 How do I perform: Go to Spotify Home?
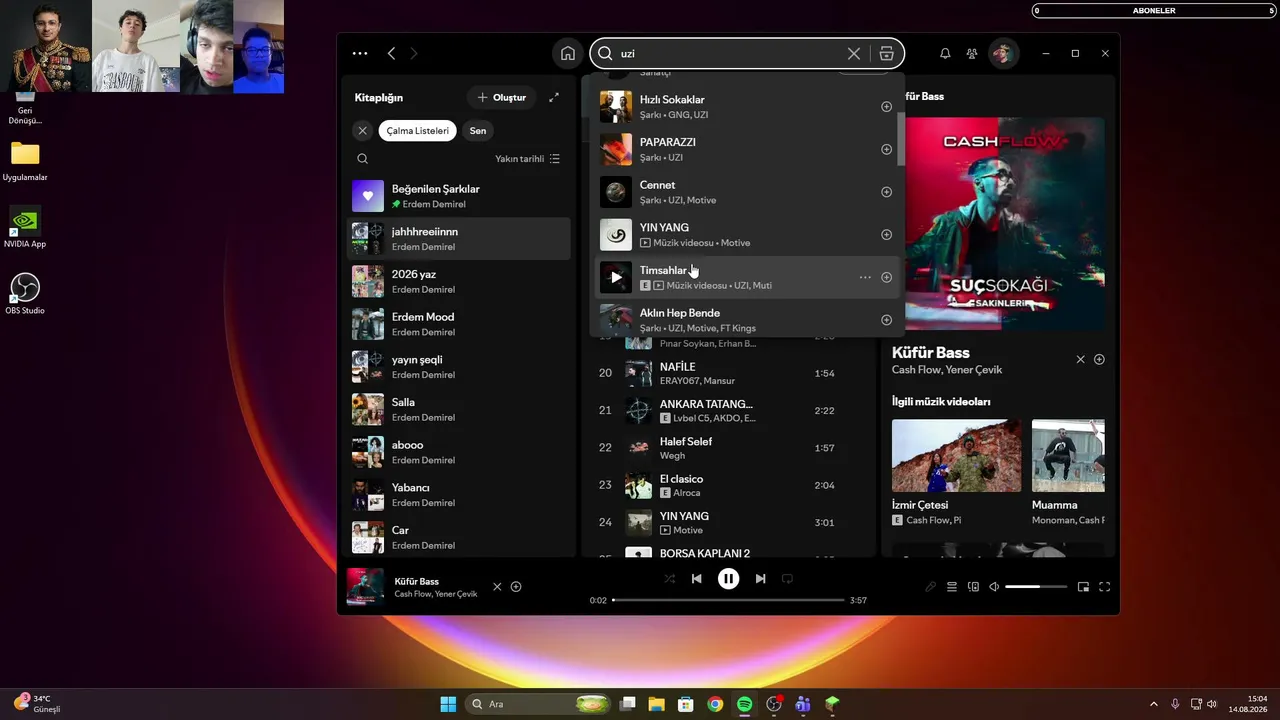[568, 53]
